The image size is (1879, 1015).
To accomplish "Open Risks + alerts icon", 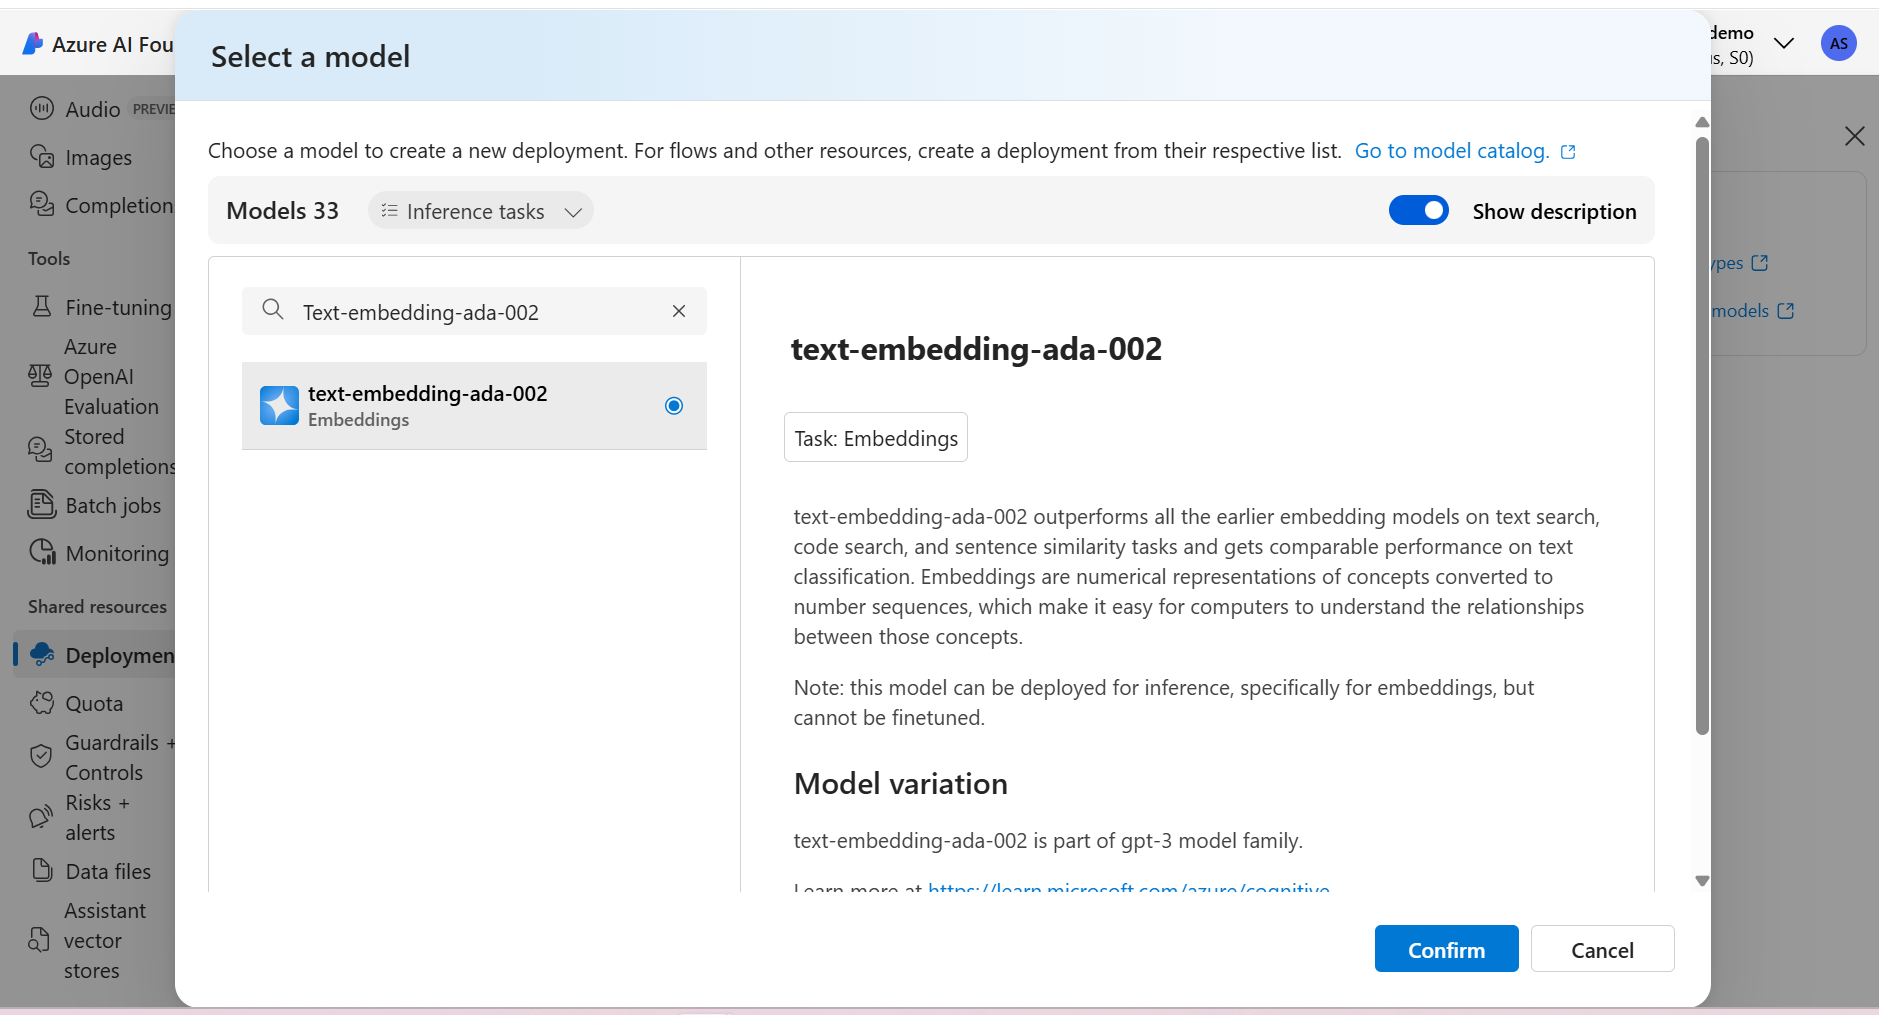I will pyautogui.click(x=40, y=817).
